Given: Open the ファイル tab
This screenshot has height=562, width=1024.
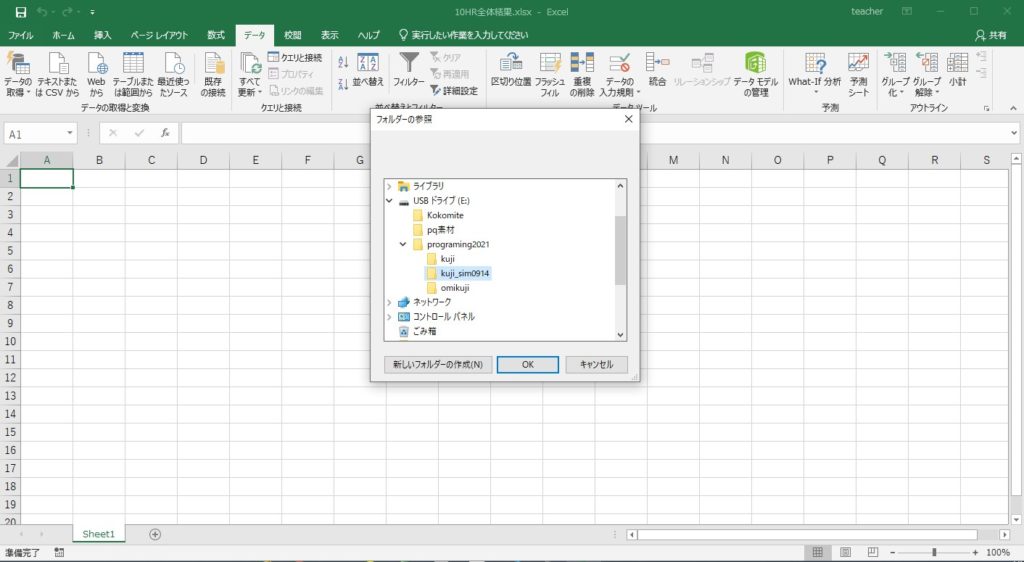Looking at the screenshot, I should tap(20, 35).
